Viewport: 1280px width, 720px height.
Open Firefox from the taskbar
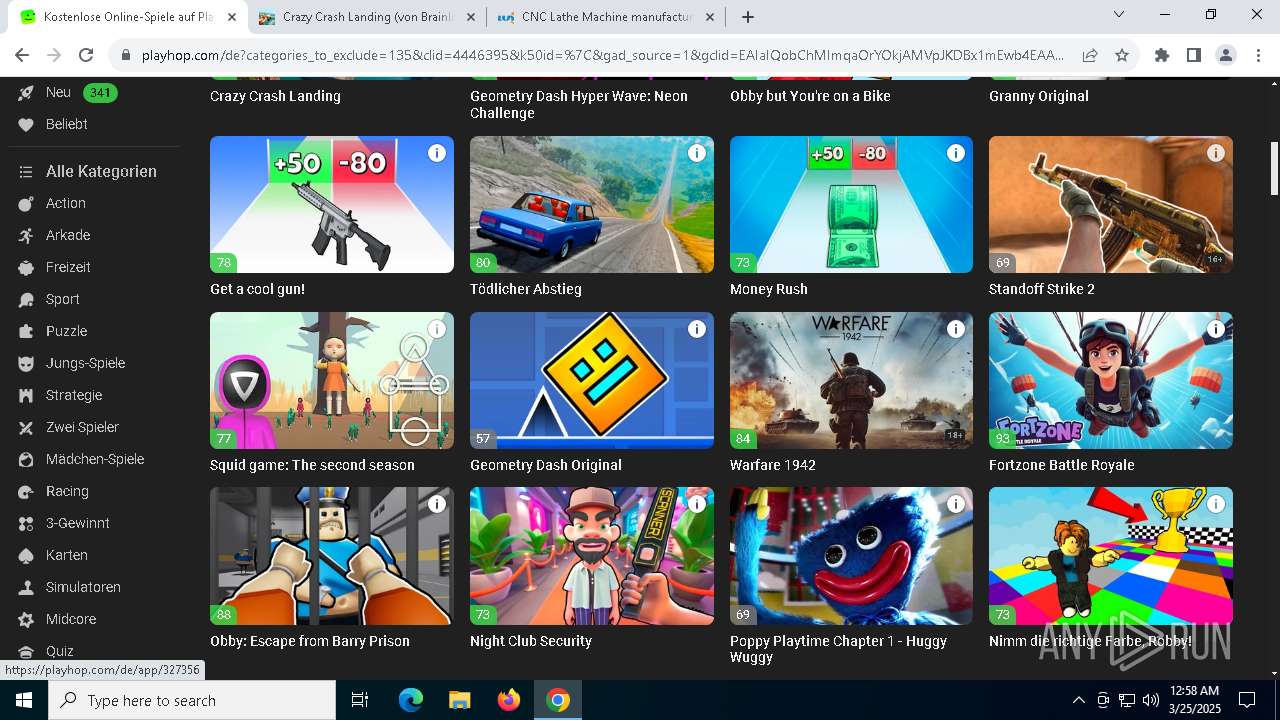click(x=509, y=700)
